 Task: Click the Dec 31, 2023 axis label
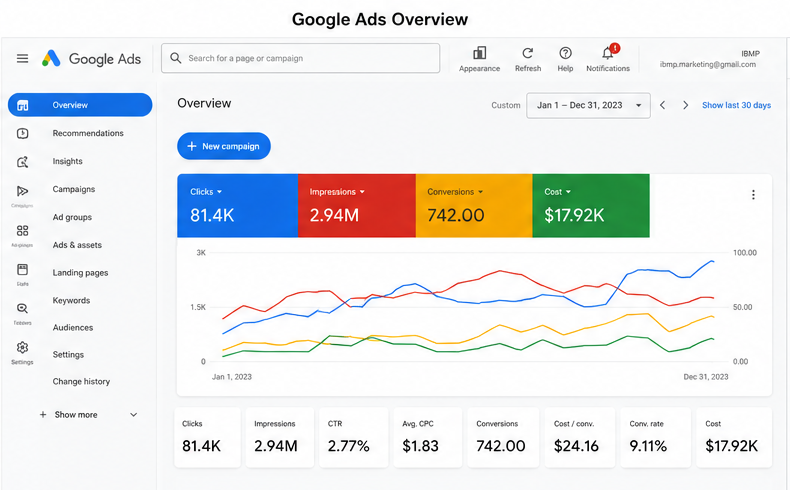(706, 377)
